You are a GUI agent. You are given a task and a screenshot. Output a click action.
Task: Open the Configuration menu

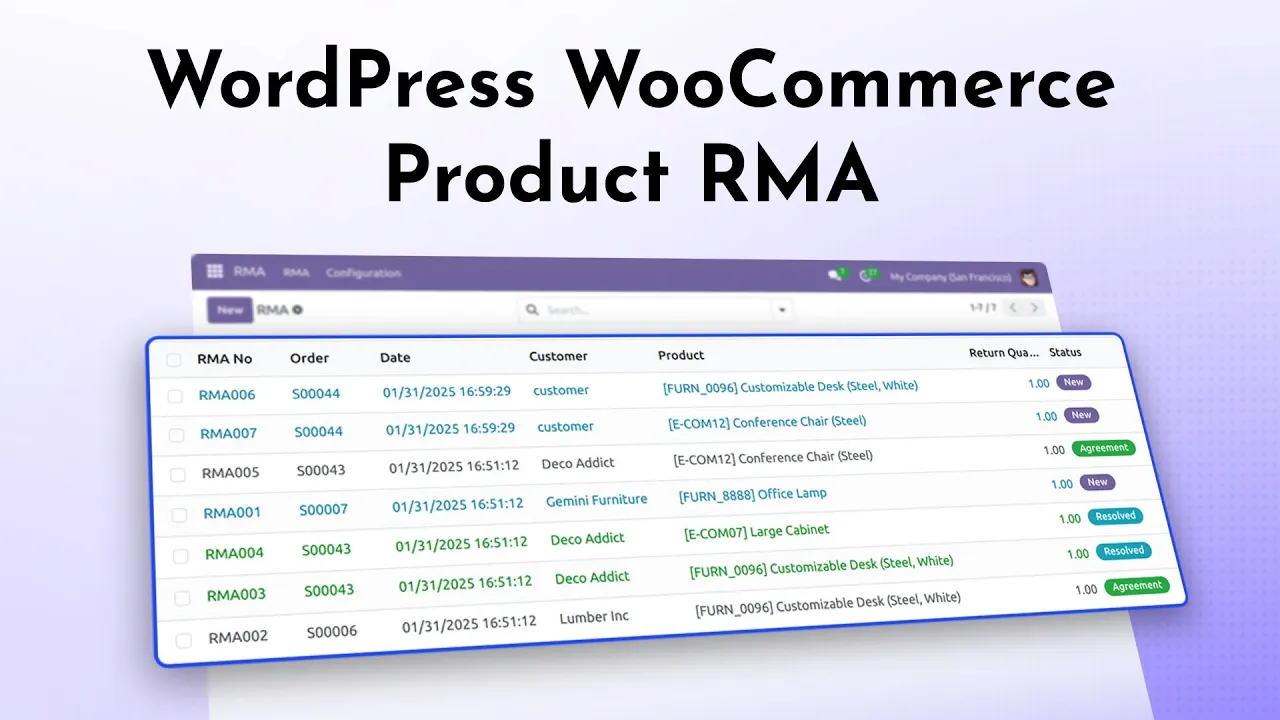[363, 272]
